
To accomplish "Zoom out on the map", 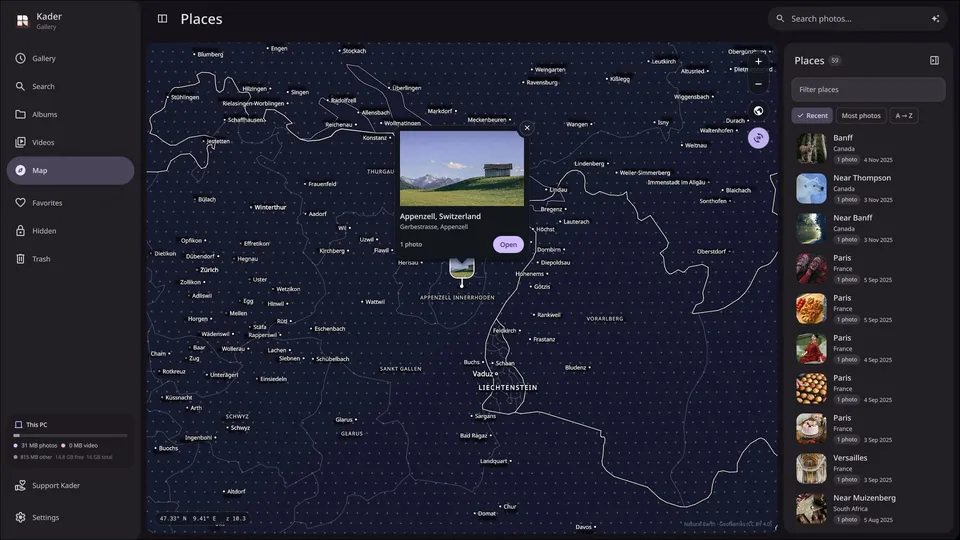I will pyautogui.click(x=758, y=84).
